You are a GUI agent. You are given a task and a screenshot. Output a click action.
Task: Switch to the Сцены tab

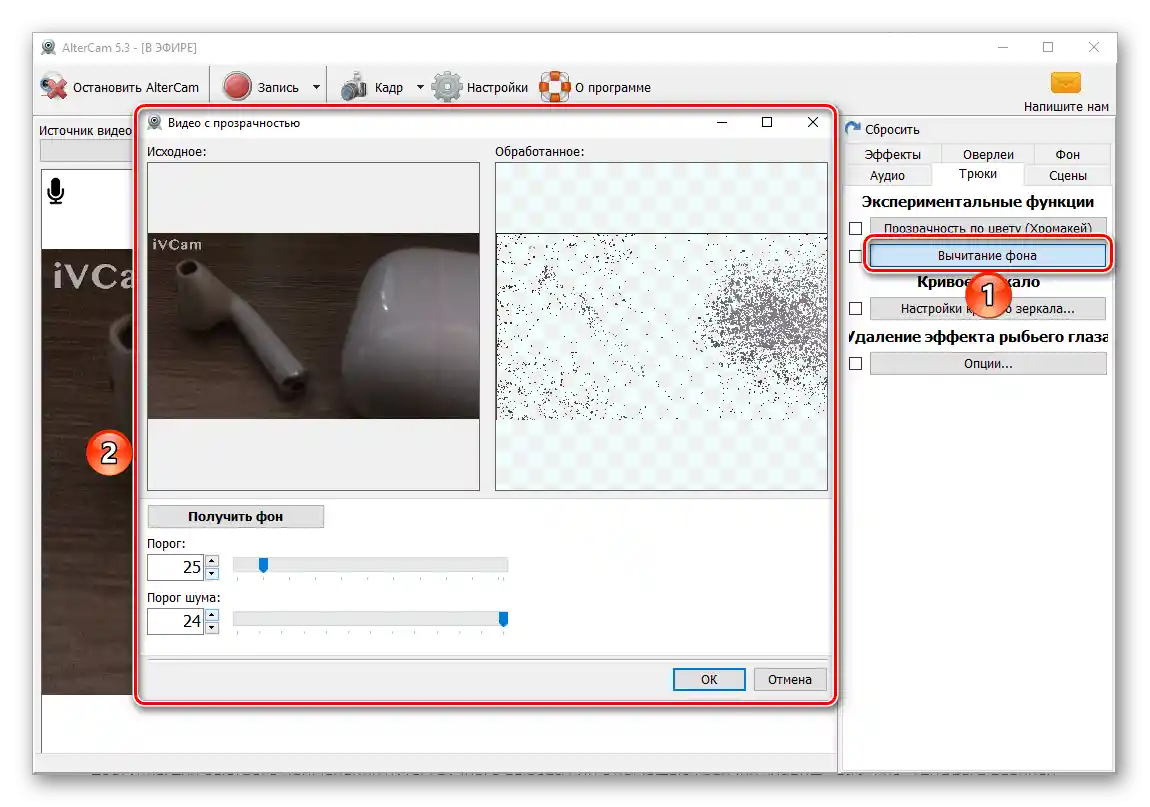coord(1067,175)
